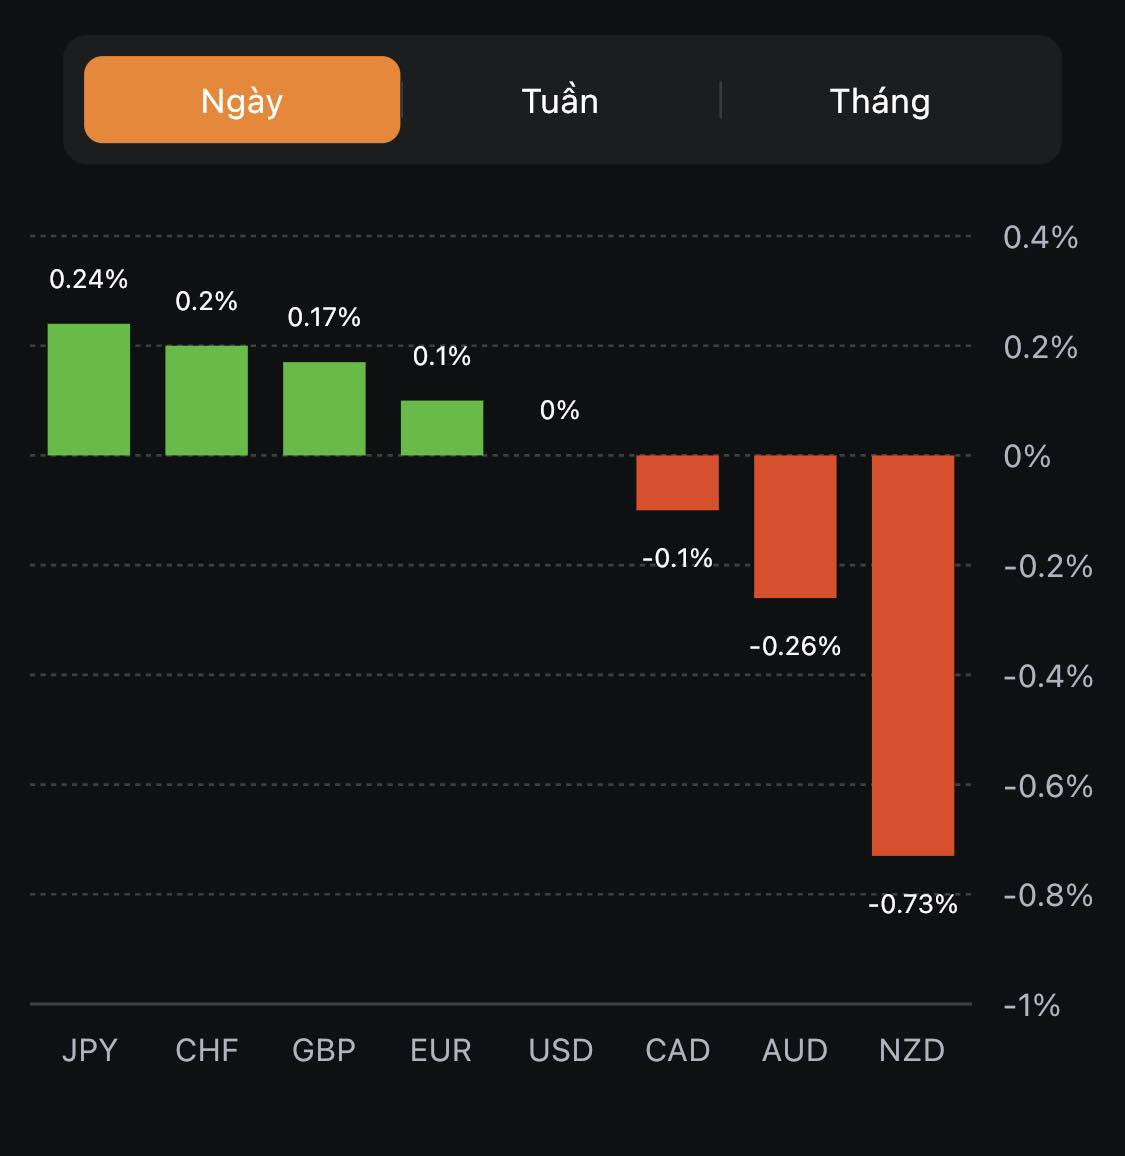Click the red CAD bar
Viewport: 1125px width, 1156px height.
[678, 482]
